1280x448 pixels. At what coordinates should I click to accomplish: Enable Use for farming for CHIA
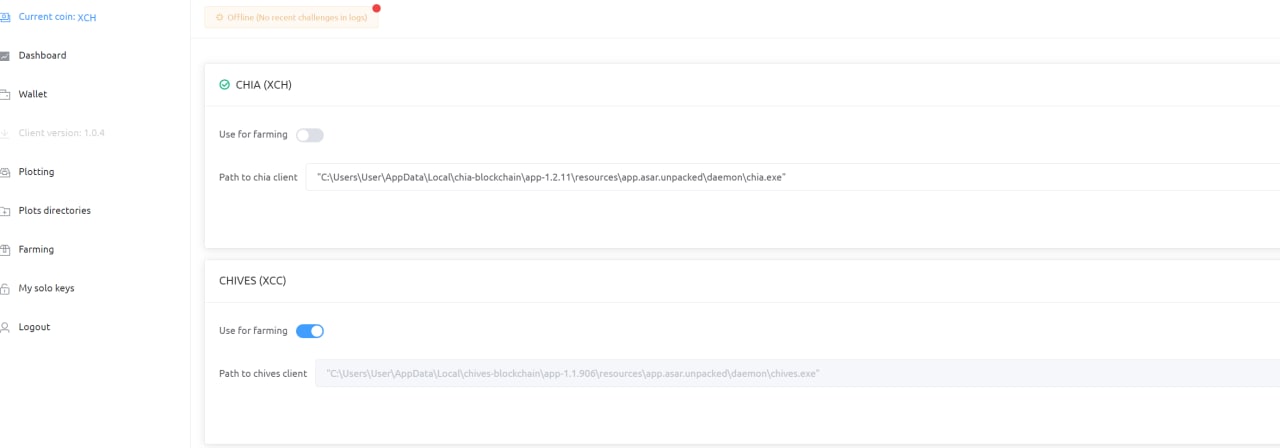click(310, 135)
